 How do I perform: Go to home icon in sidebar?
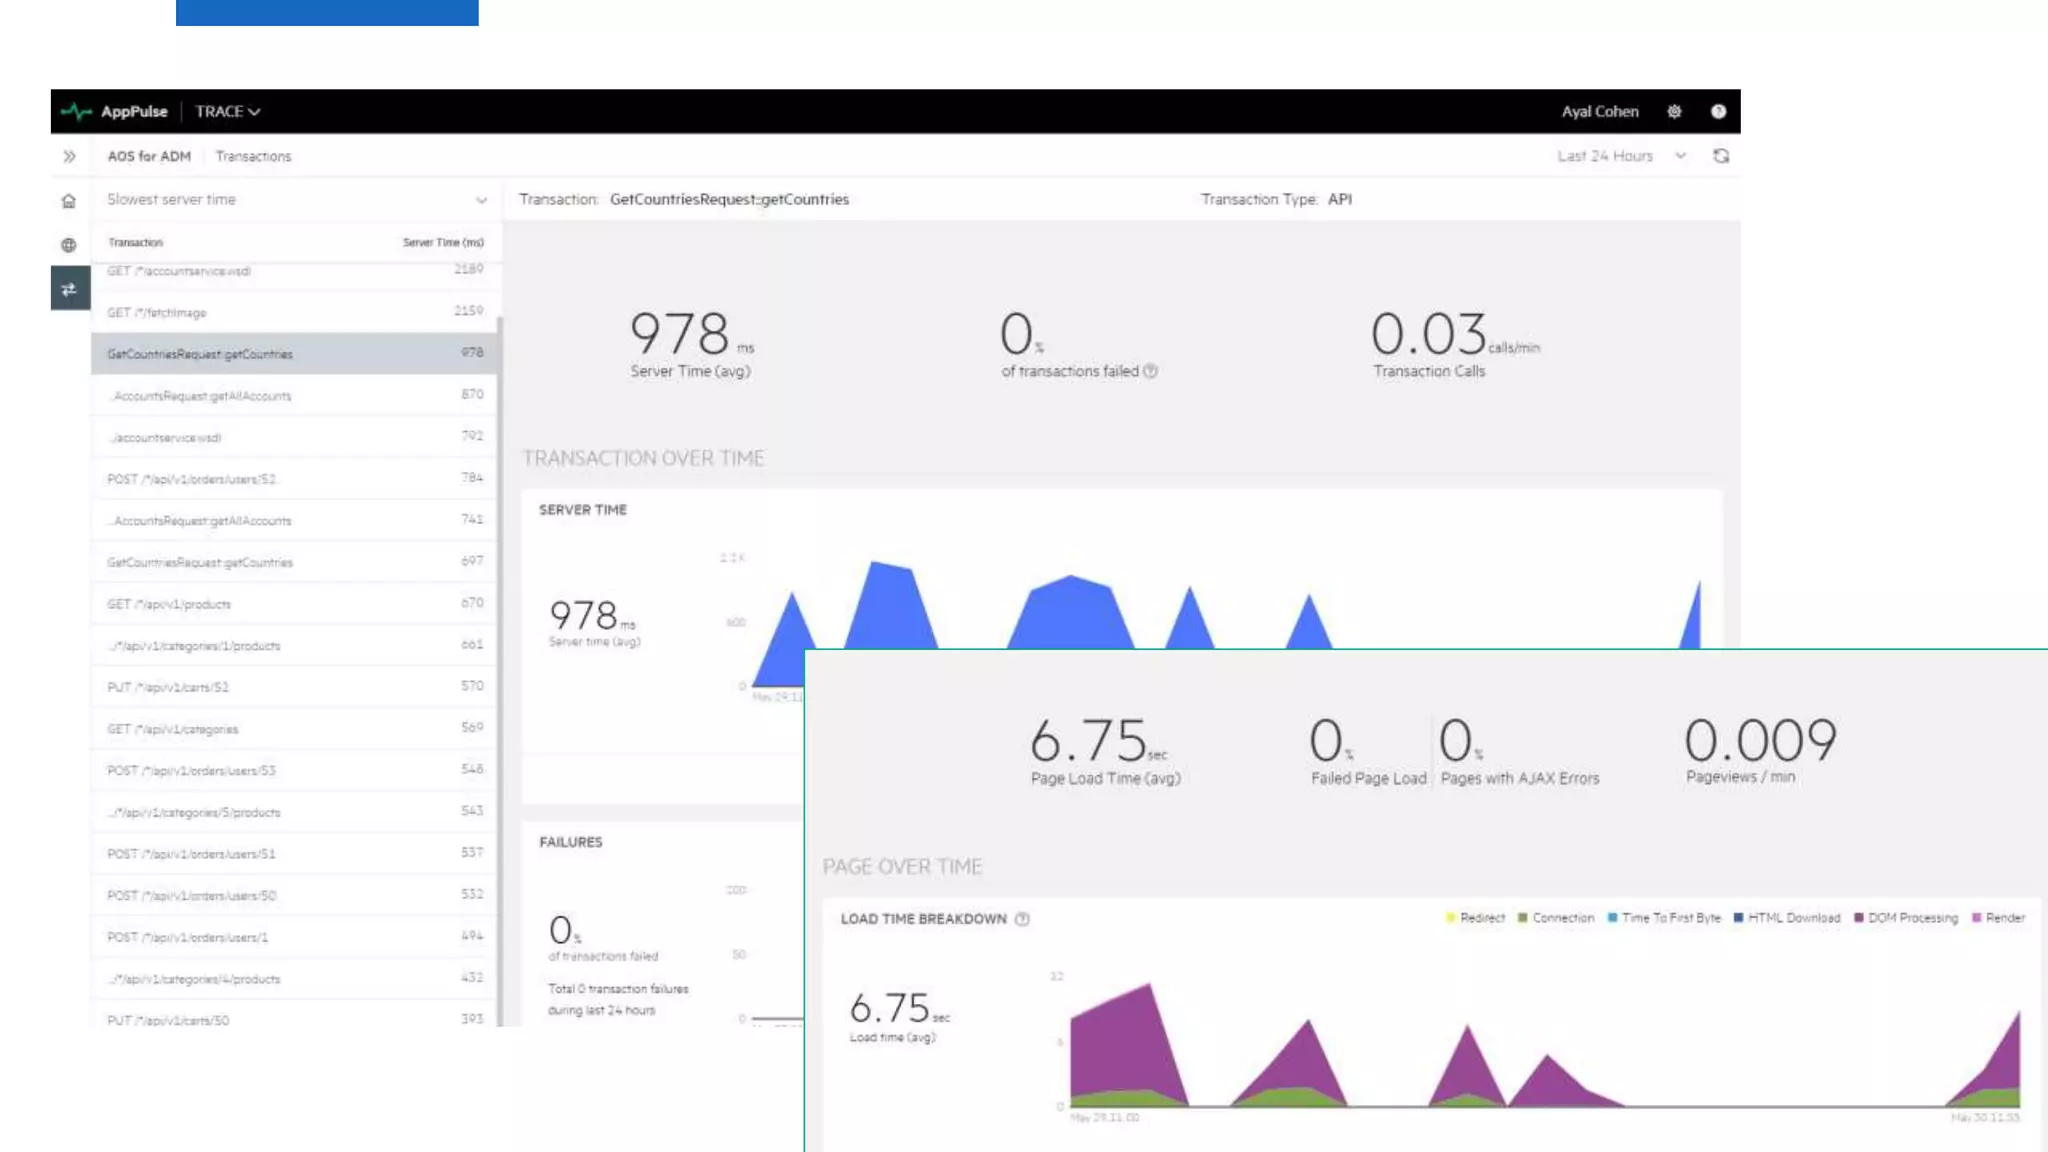tap(69, 201)
